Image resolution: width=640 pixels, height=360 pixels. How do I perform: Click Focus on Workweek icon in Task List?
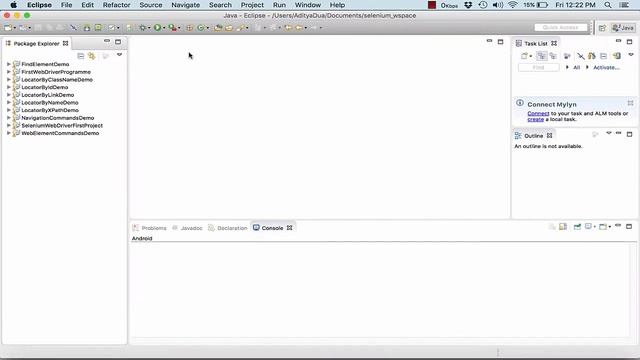pyautogui.click(x=567, y=56)
